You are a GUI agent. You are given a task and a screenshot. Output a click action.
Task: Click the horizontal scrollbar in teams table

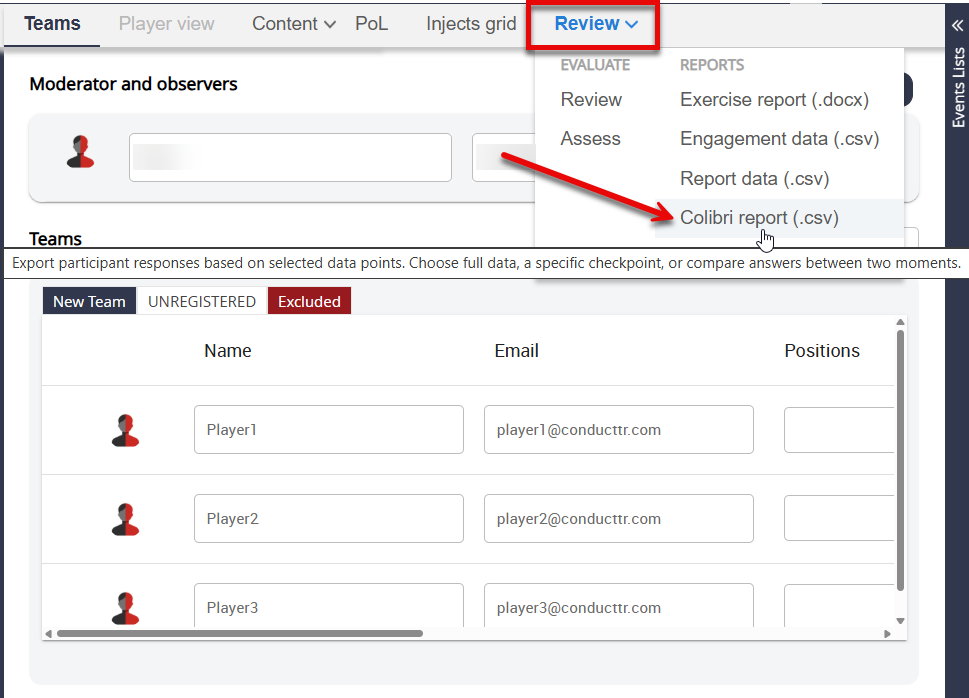[240, 633]
